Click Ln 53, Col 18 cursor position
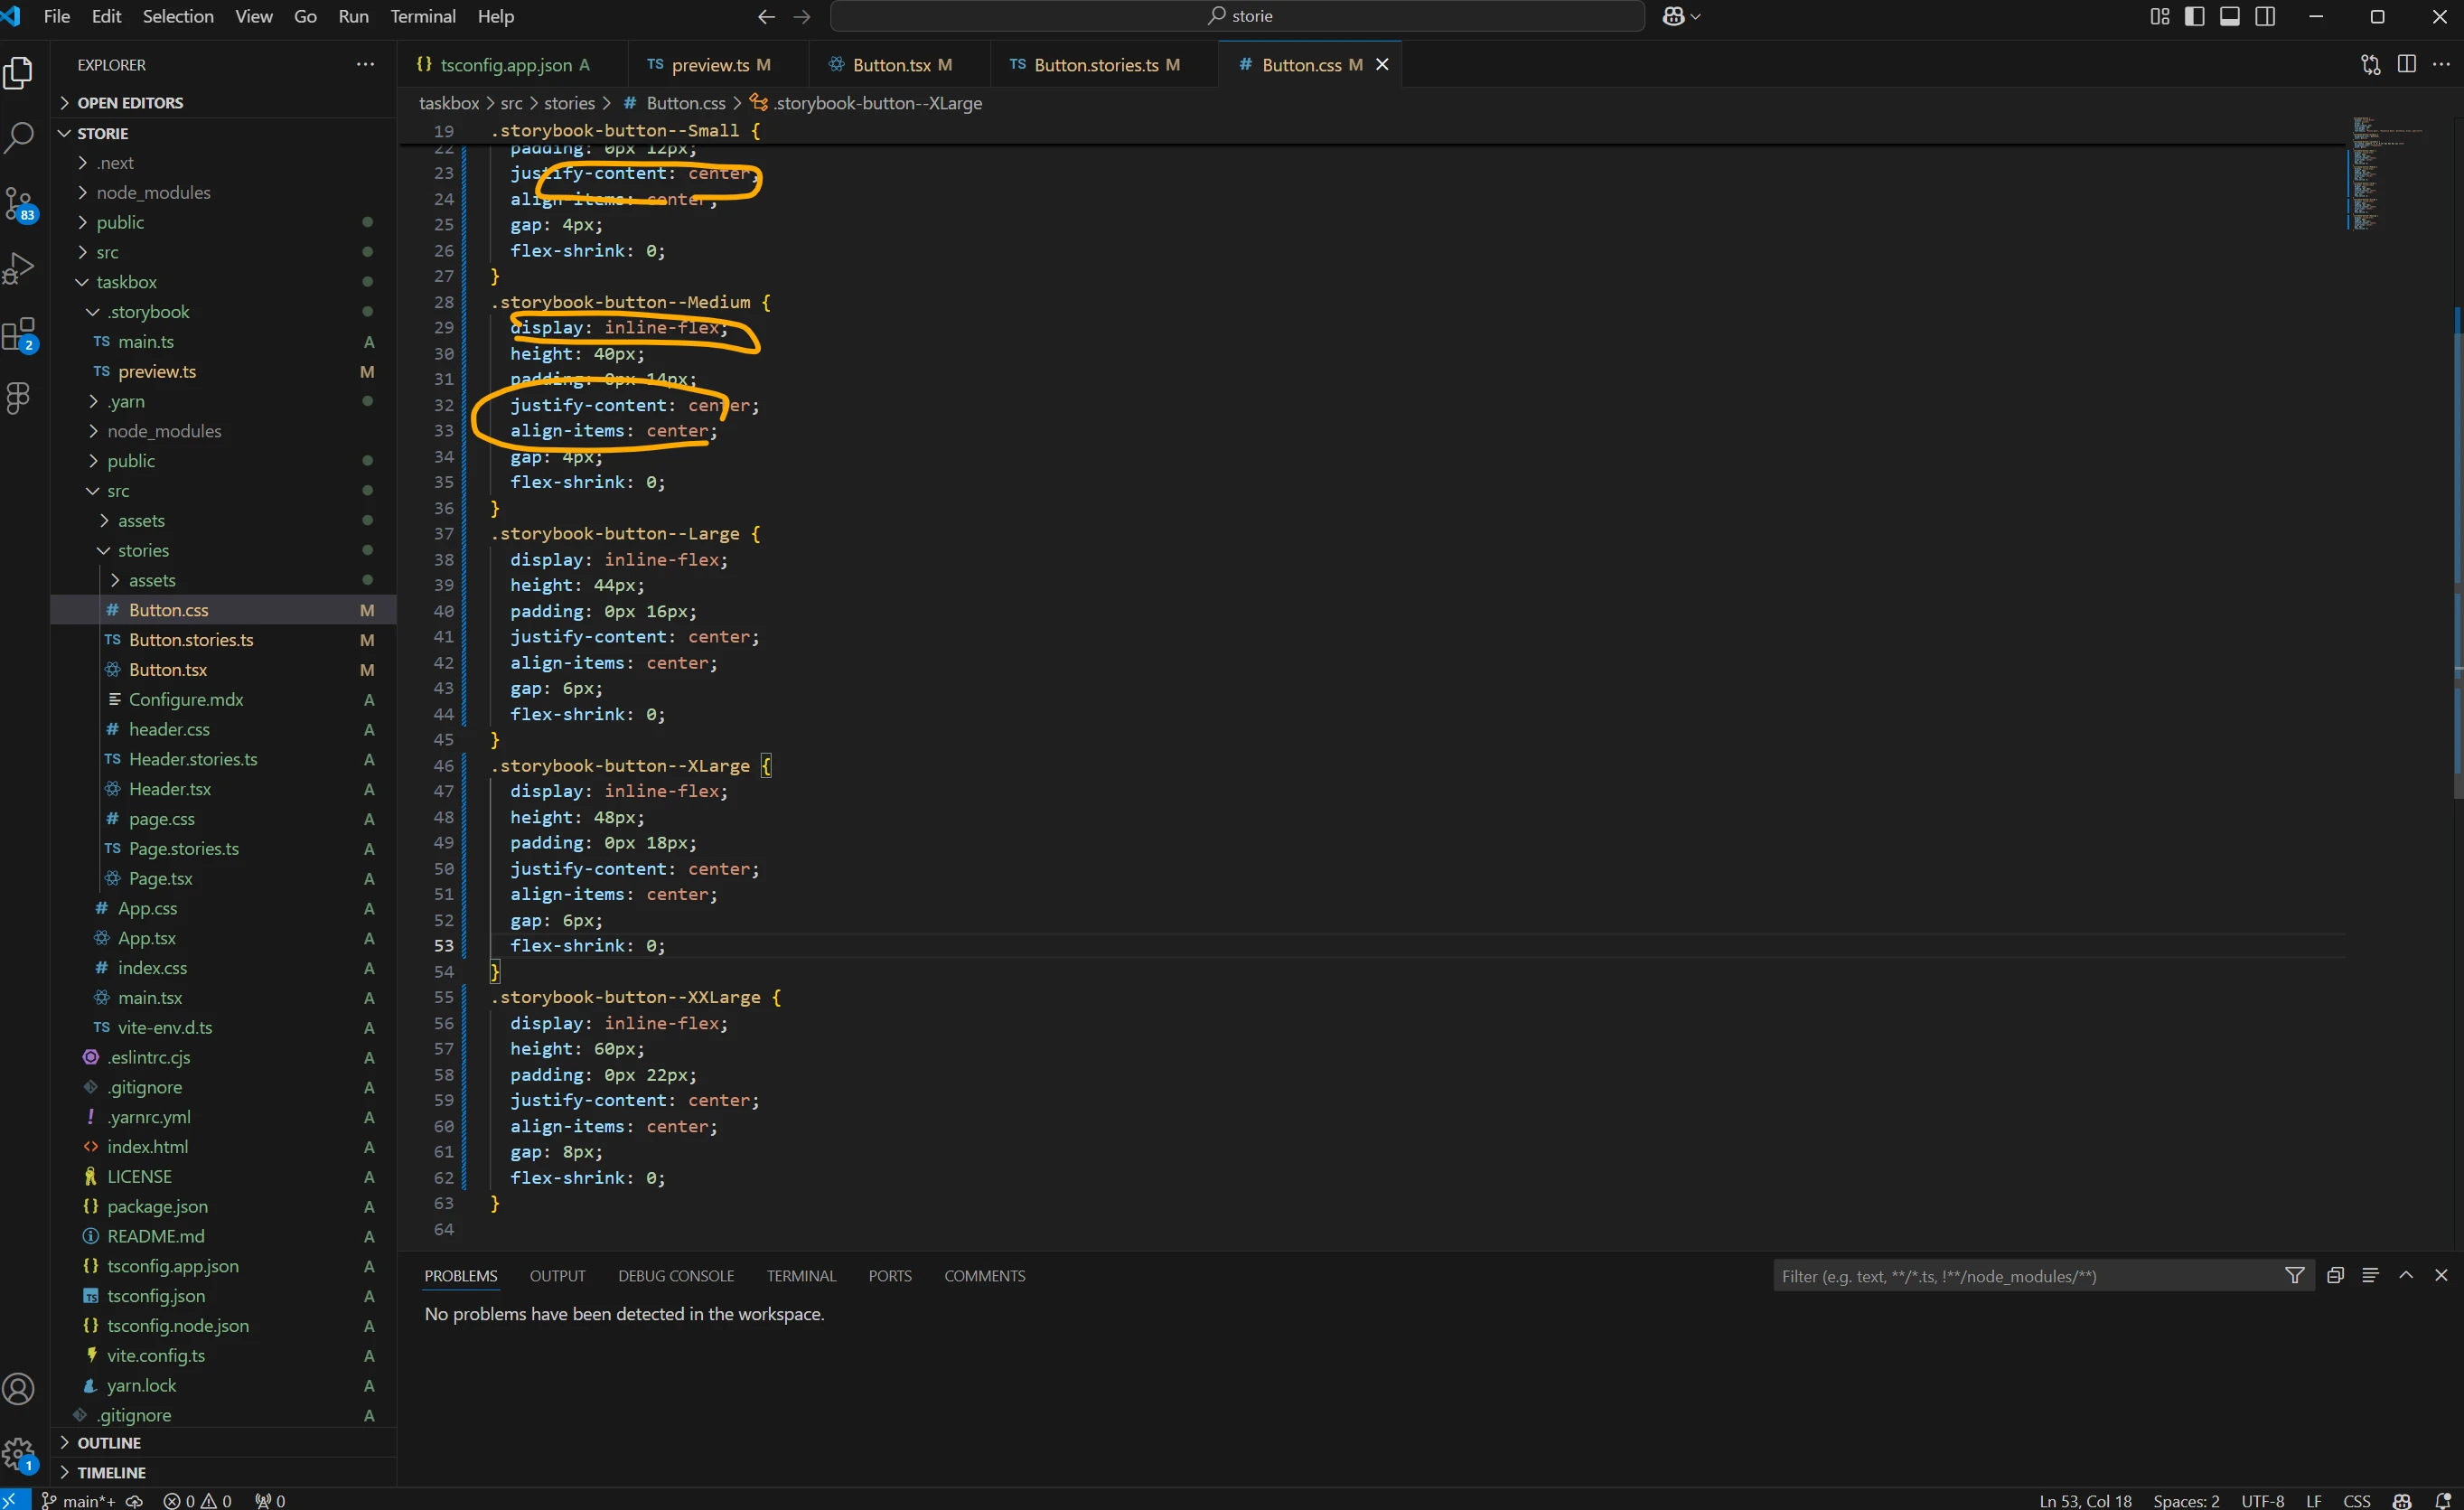 (x=2085, y=1500)
